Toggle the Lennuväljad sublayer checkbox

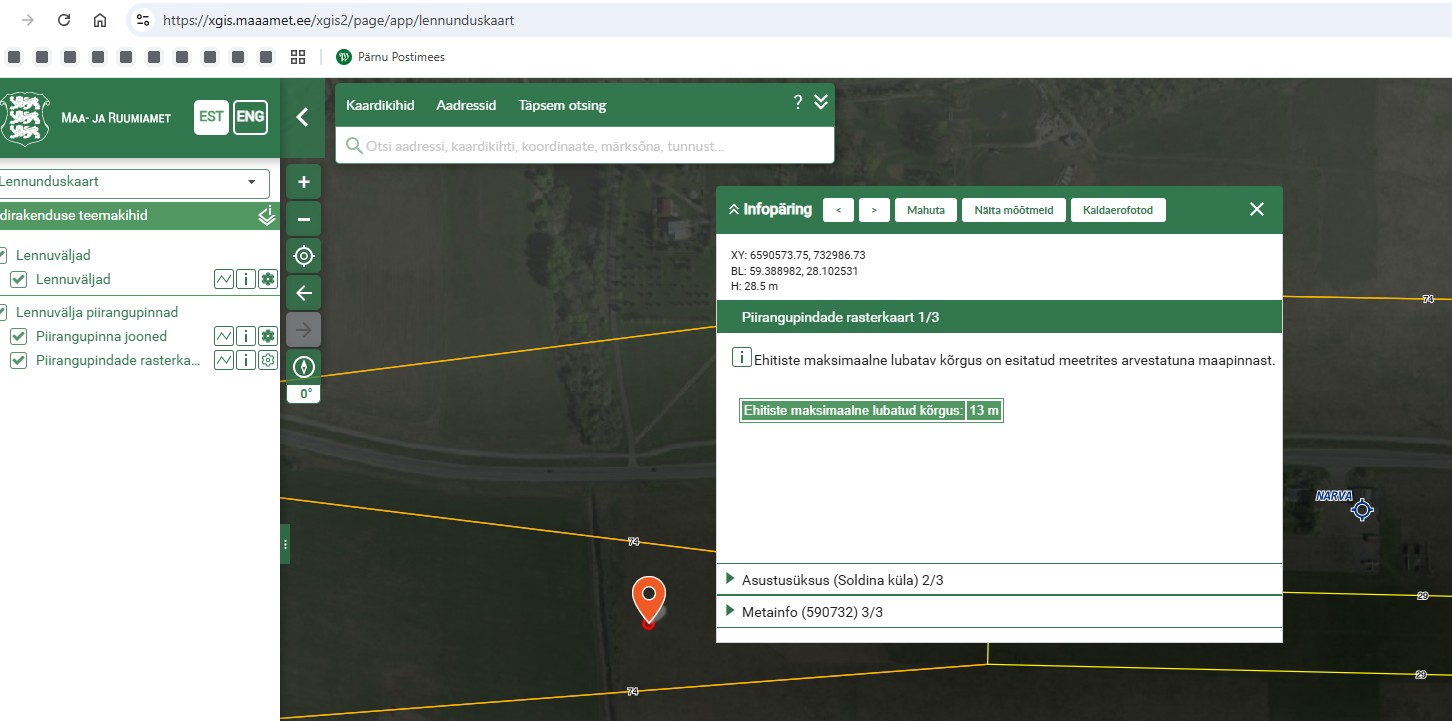pos(18,279)
